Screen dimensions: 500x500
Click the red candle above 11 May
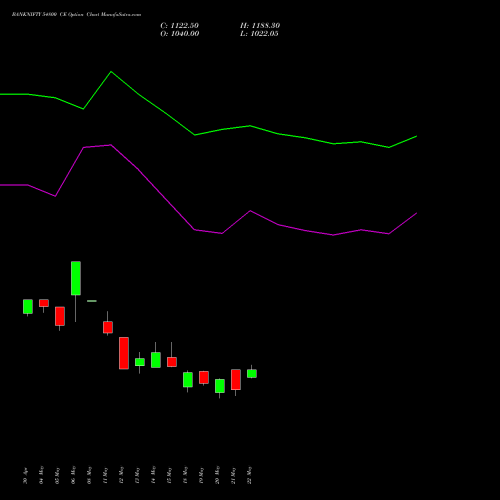pyautogui.click(x=108, y=327)
